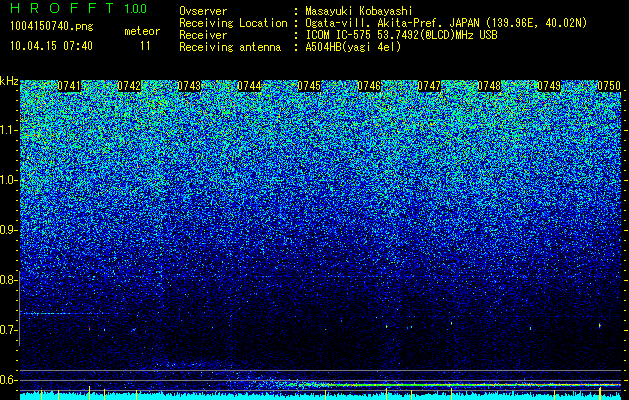629x400 pixels.
Task: Click the Receiver field label
Action: click(x=203, y=35)
